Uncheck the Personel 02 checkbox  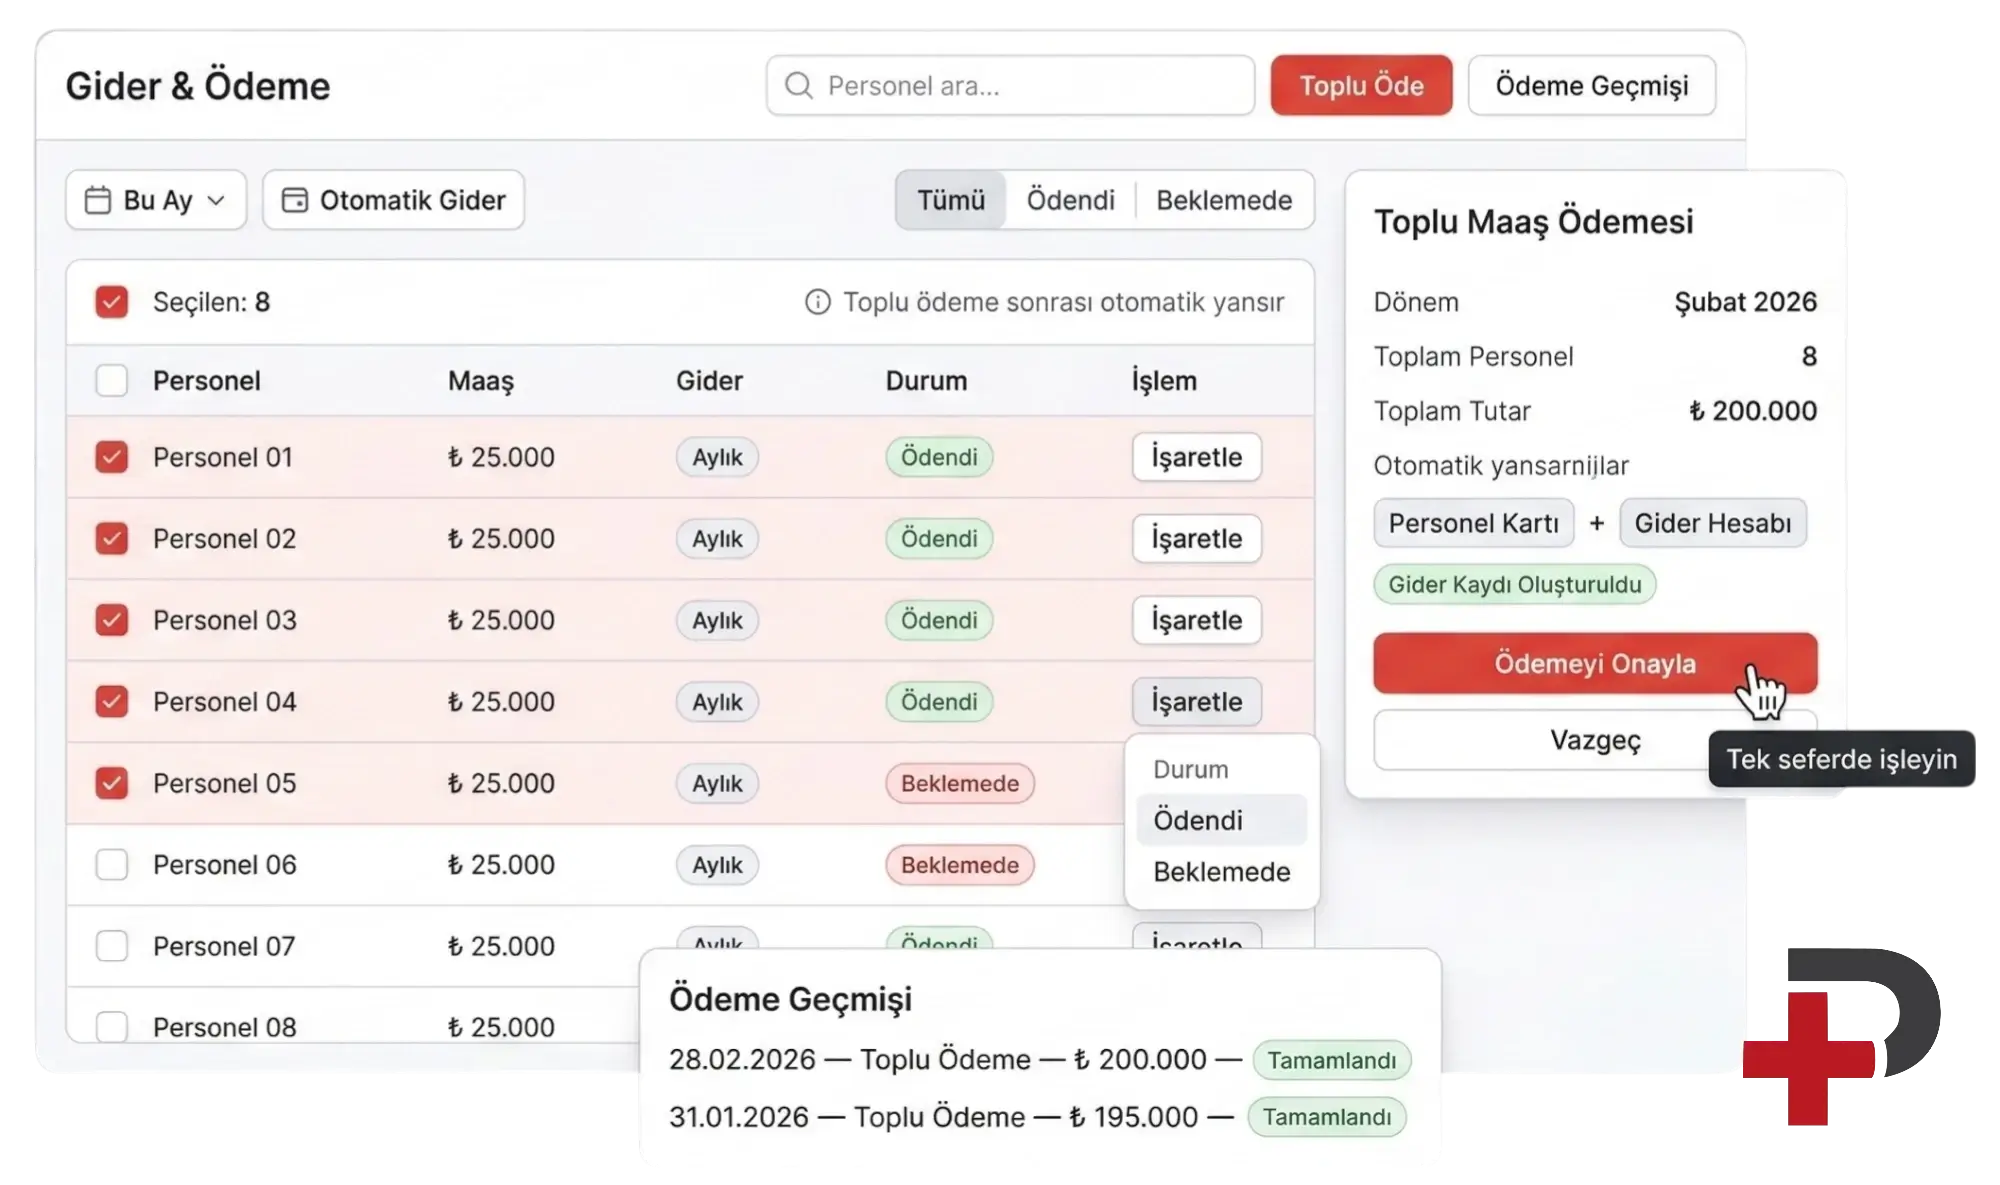[x=111, y=539]
